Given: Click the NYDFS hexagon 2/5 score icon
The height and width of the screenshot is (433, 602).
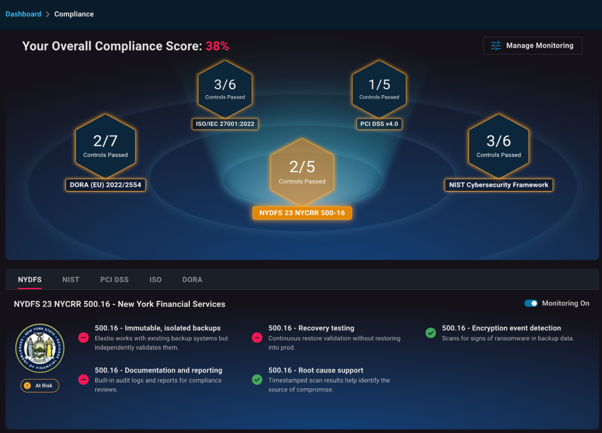Looking at the screenshot, I should coord(301,171).
